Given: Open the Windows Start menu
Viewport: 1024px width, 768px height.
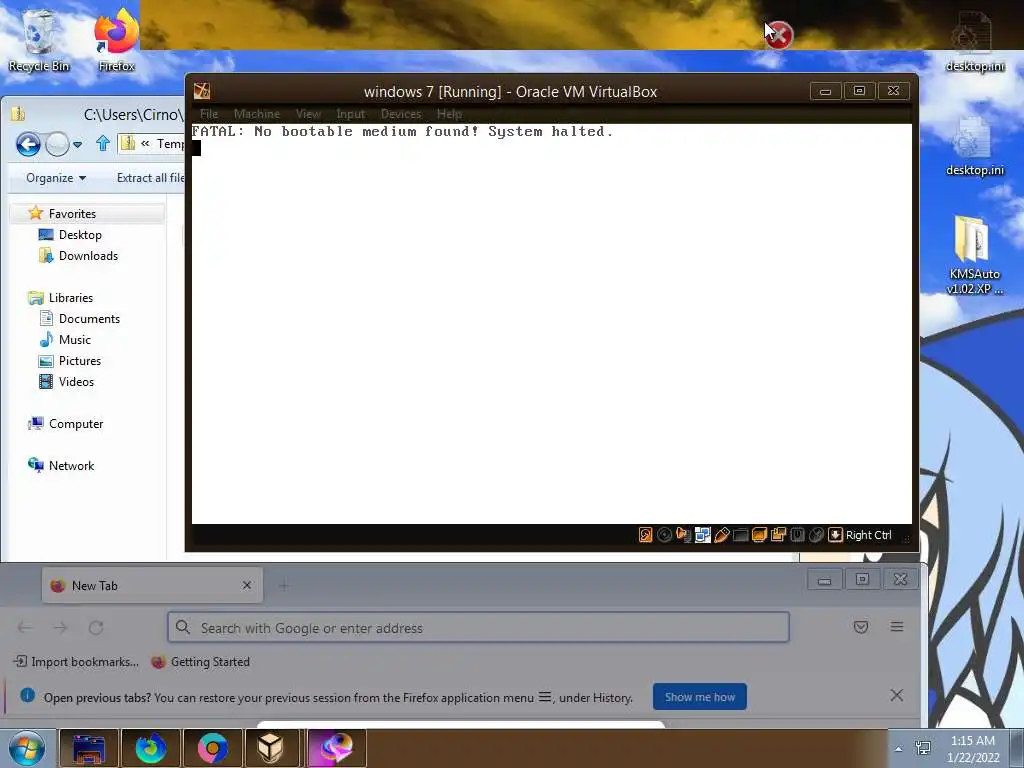Looking at the screenshot, I should (27, 748).
